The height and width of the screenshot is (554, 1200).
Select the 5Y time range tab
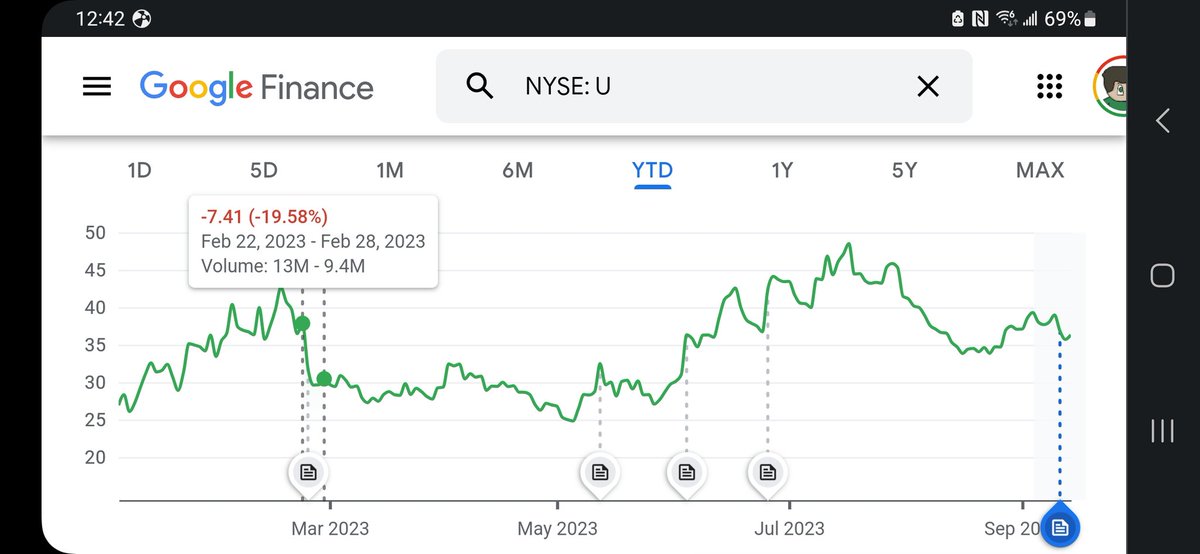point(904,170)
